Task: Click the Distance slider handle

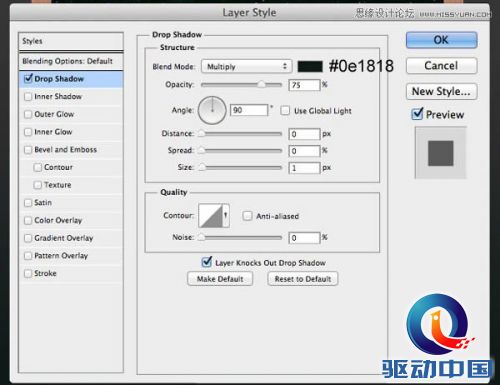Action: click(x=201, y=134)
